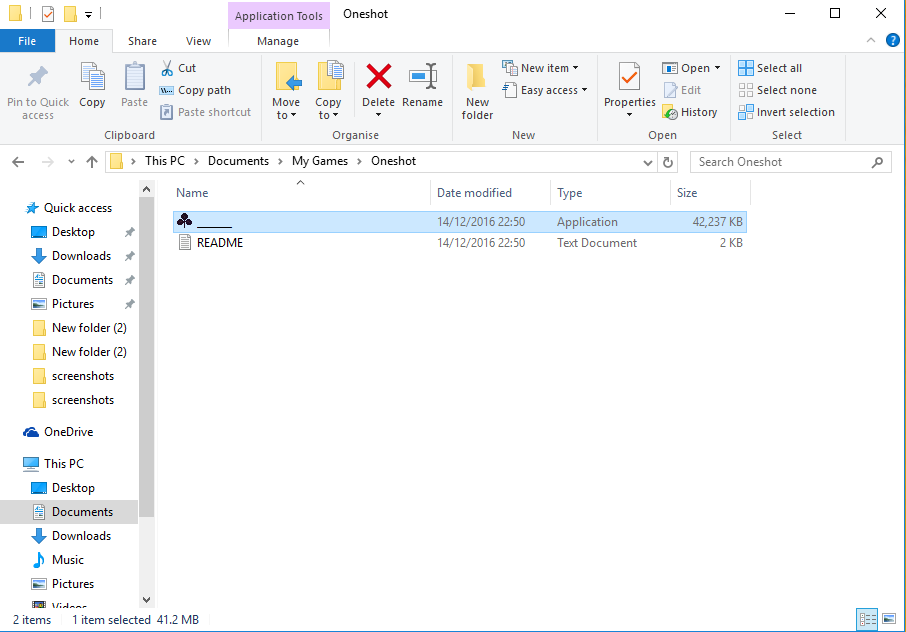This screenshot has height=632, width=906.
Task: Click Copy path in Clipboard group
Action: click(195, 90)
